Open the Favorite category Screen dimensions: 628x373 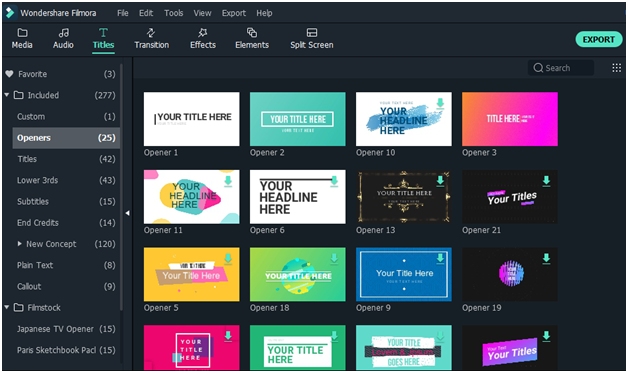coord(60,74)
